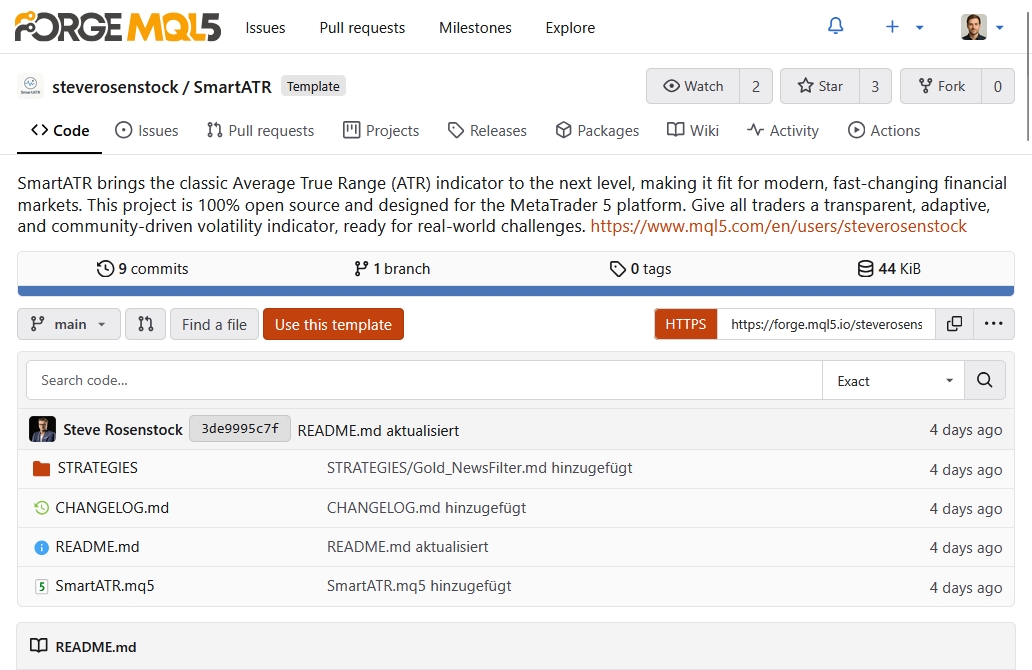The image size is (1032, 670).
Task: View the forks count 0
Action: pos(998,86)
